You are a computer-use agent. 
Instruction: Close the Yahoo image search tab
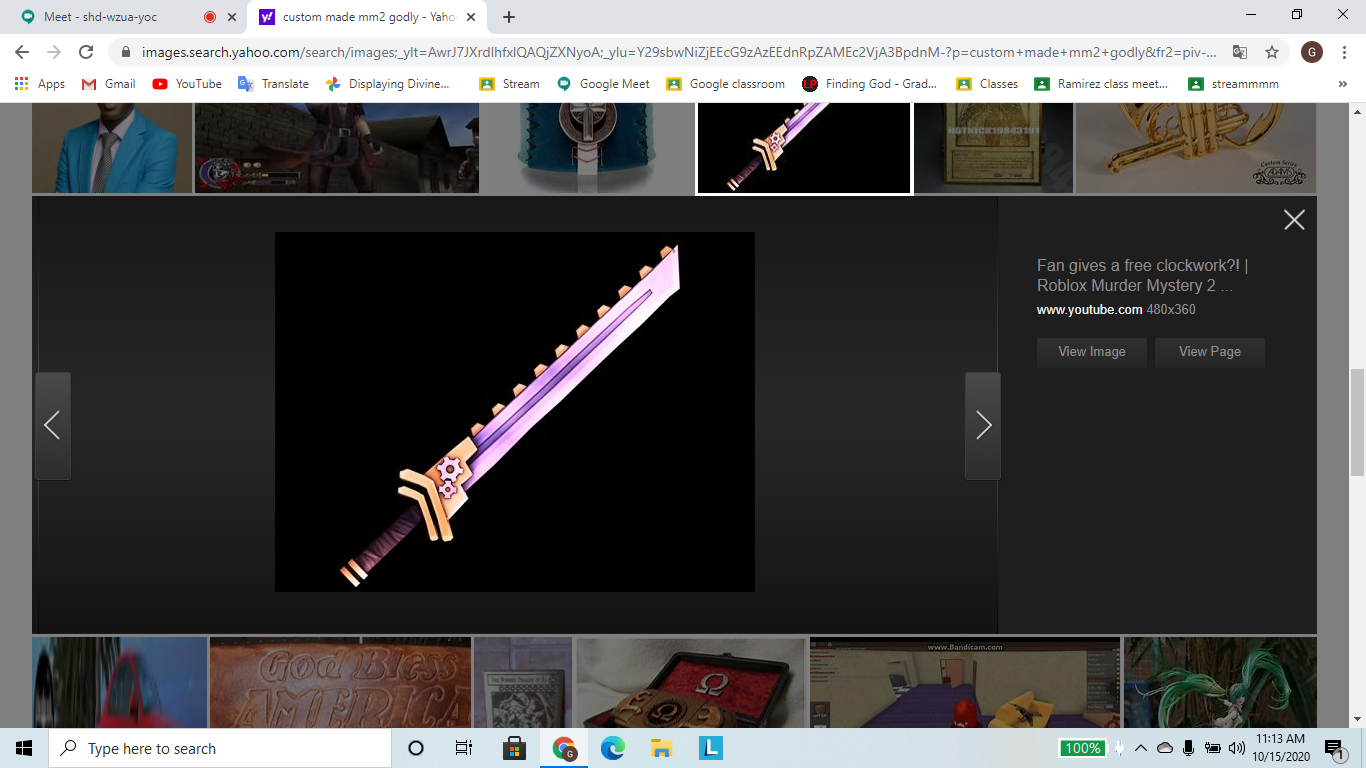coord(471,17)
